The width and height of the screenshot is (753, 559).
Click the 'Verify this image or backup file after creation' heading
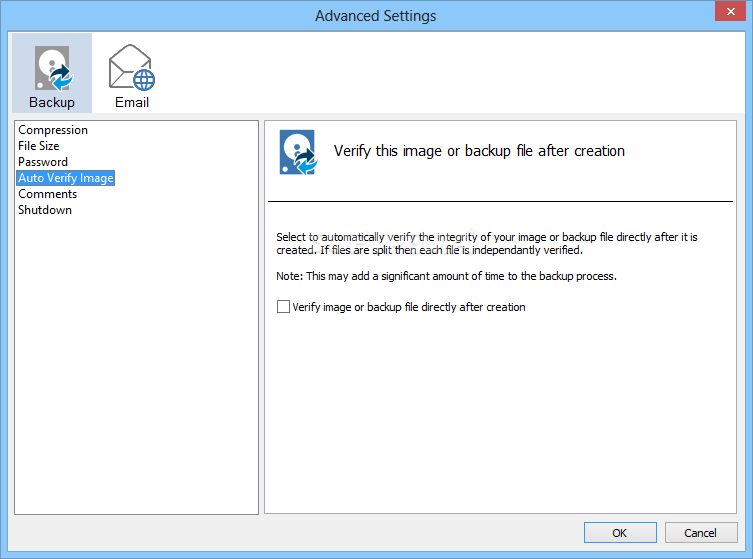pos(479,151)
